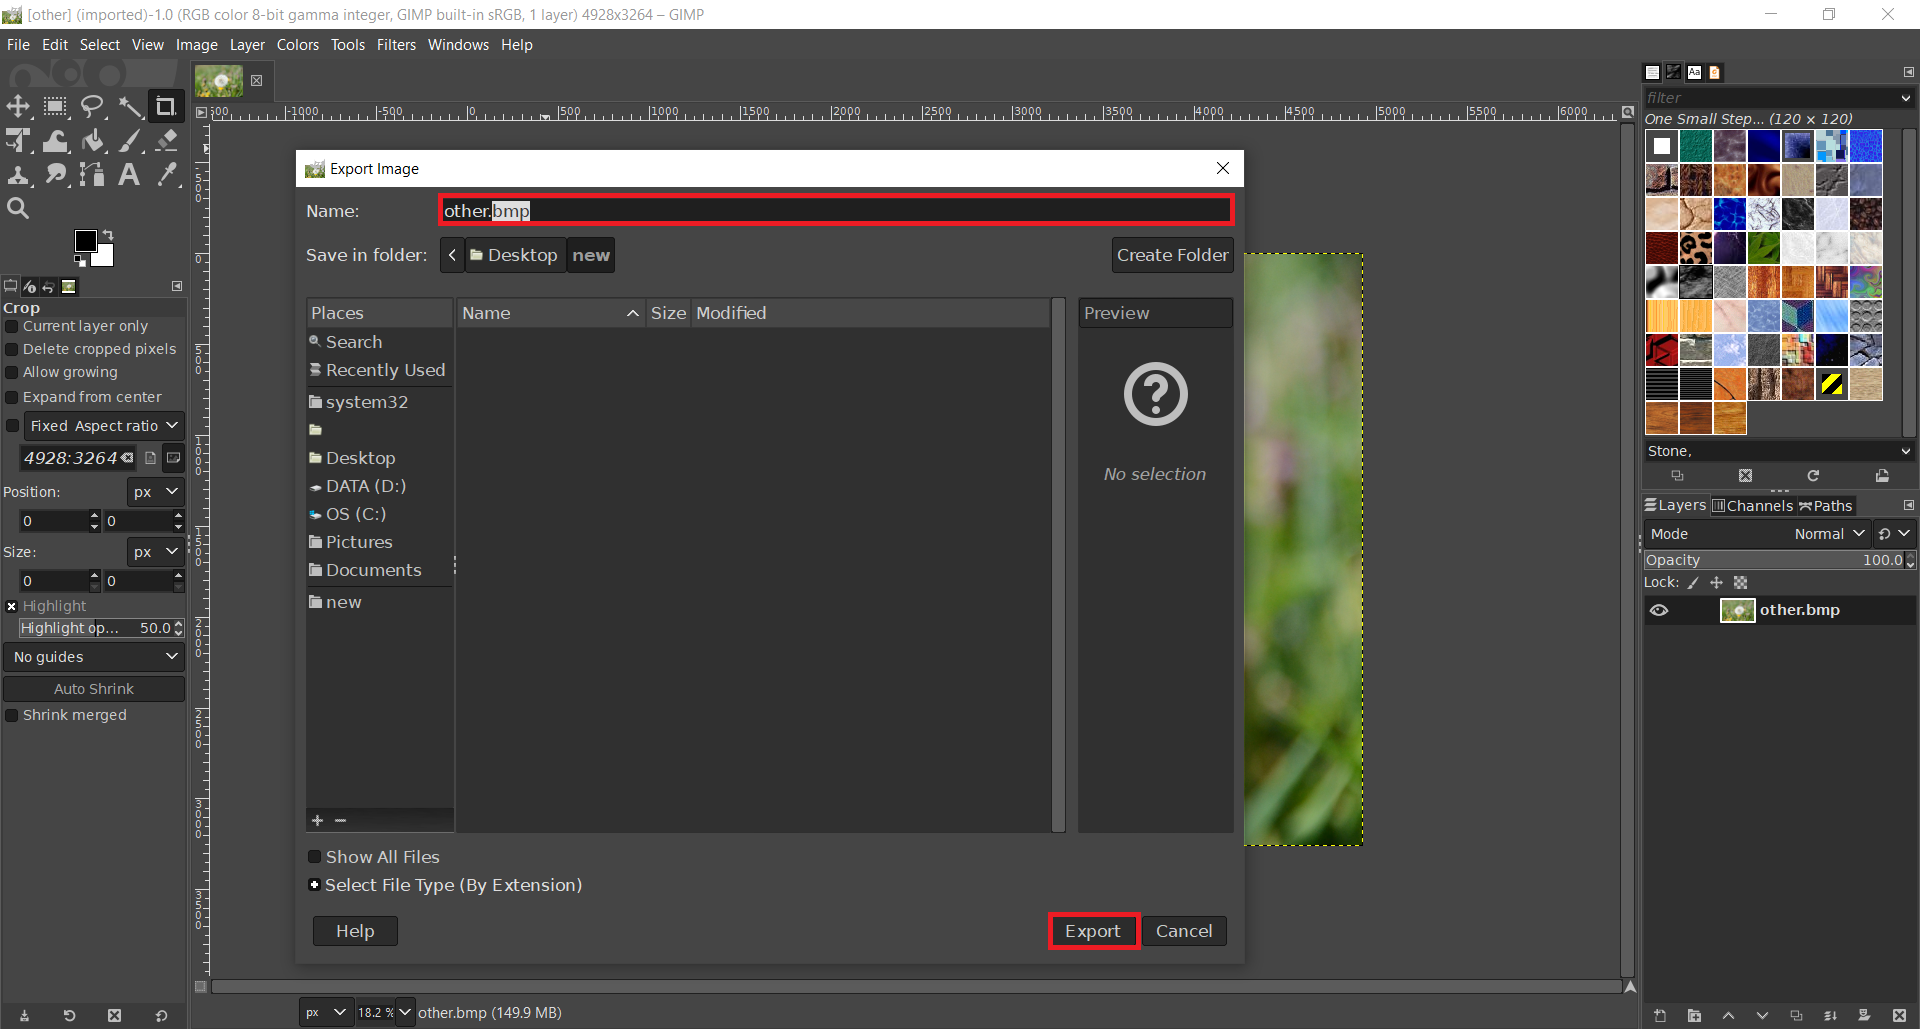Viewport: 1920px width, 1029px height.
Task: Open the No guides dropdown
Action: [94, 657]
